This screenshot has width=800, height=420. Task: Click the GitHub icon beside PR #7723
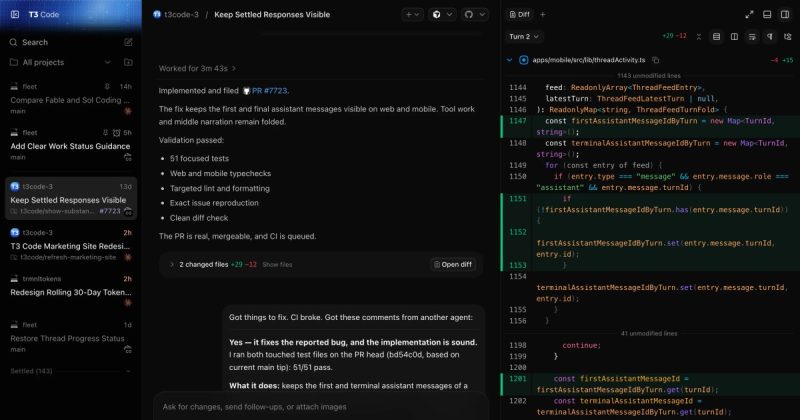(246, 91)
